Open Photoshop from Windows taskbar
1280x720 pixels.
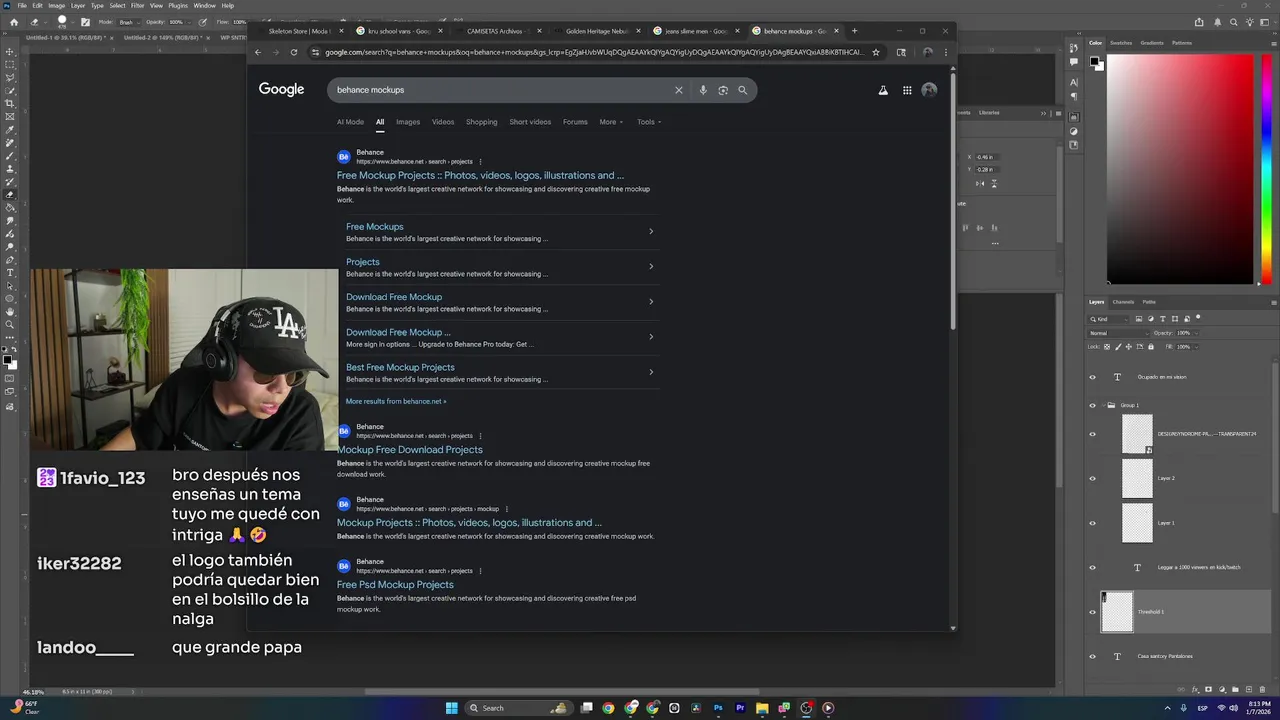(x=718, y=708)
